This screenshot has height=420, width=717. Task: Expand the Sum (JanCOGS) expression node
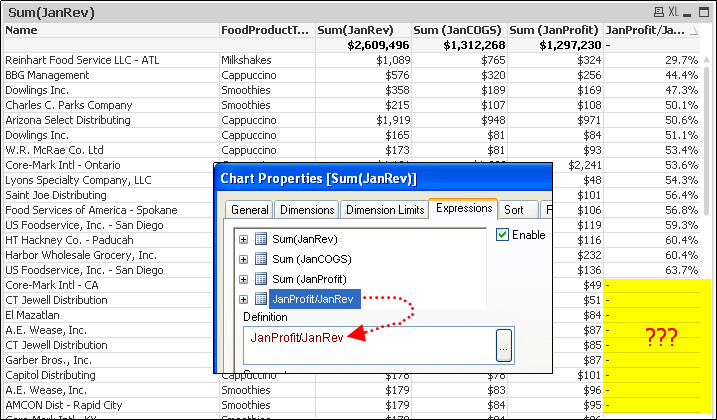(243, 259)
